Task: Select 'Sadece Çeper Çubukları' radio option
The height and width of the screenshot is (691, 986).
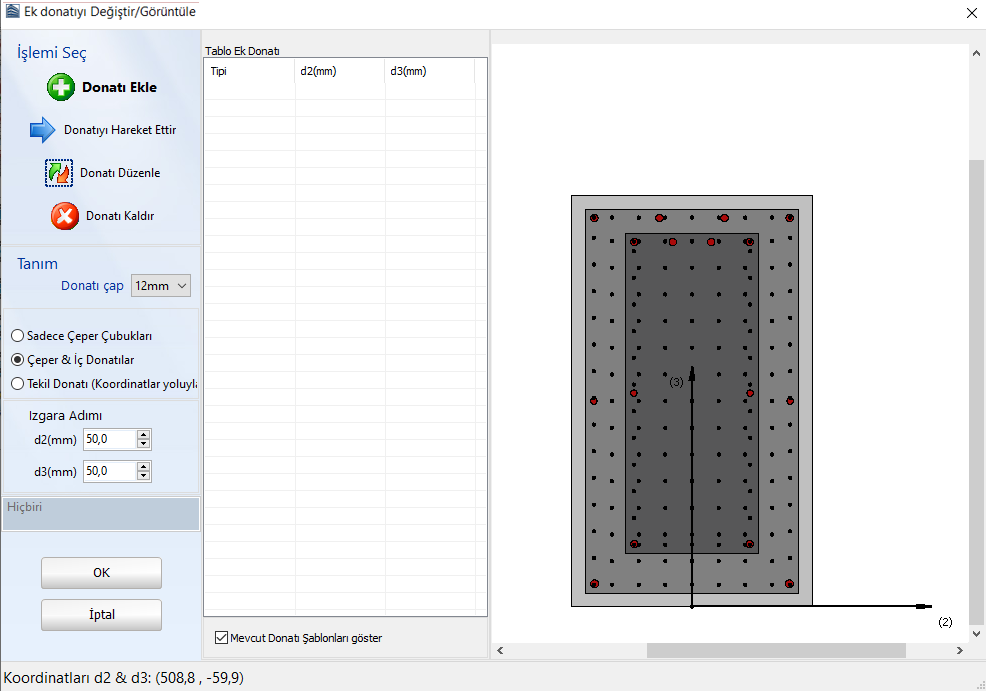Action: (x=17, y=336)
